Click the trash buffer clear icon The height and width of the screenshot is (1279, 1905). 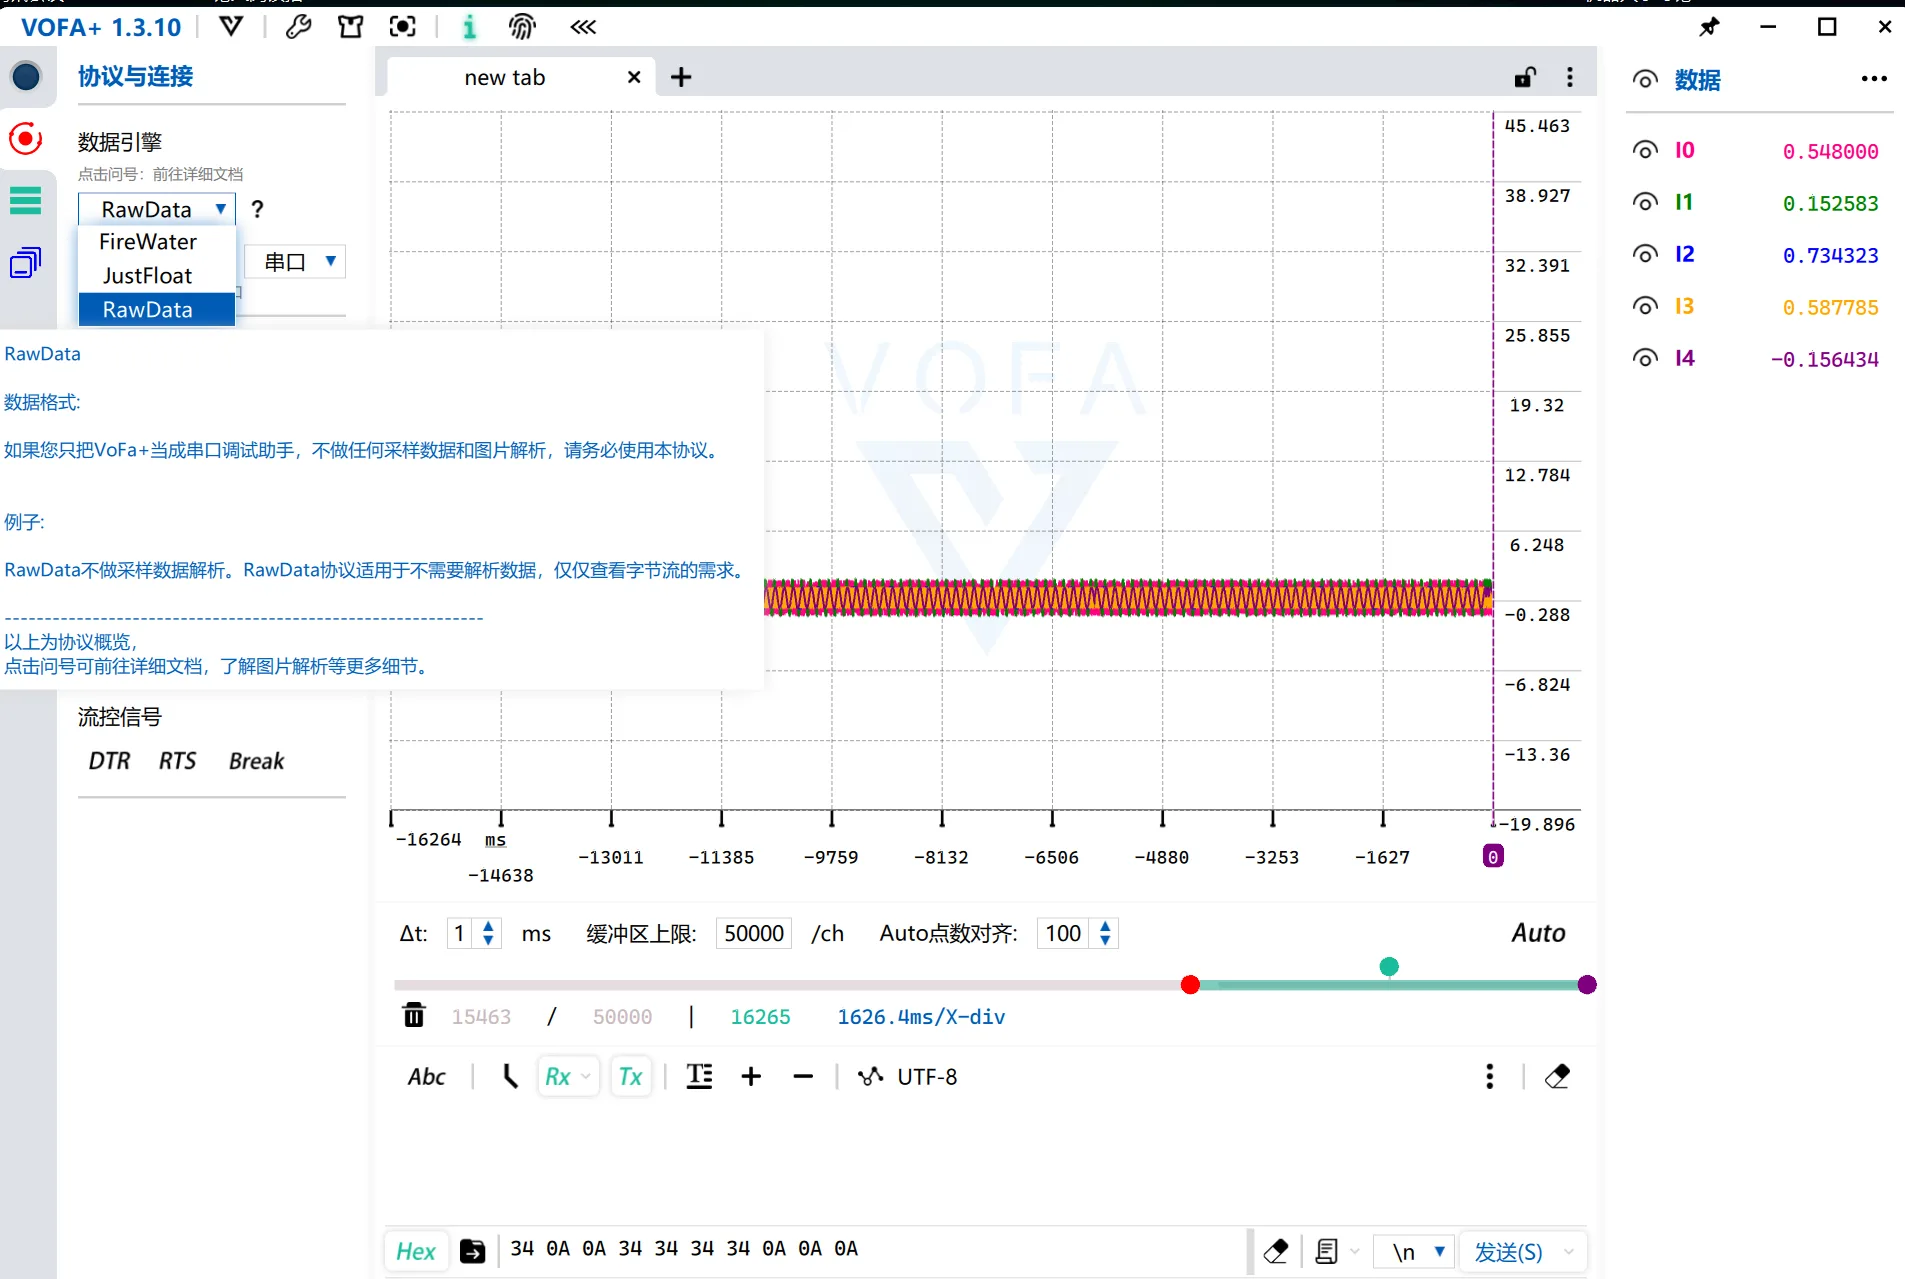[414, 1015]
